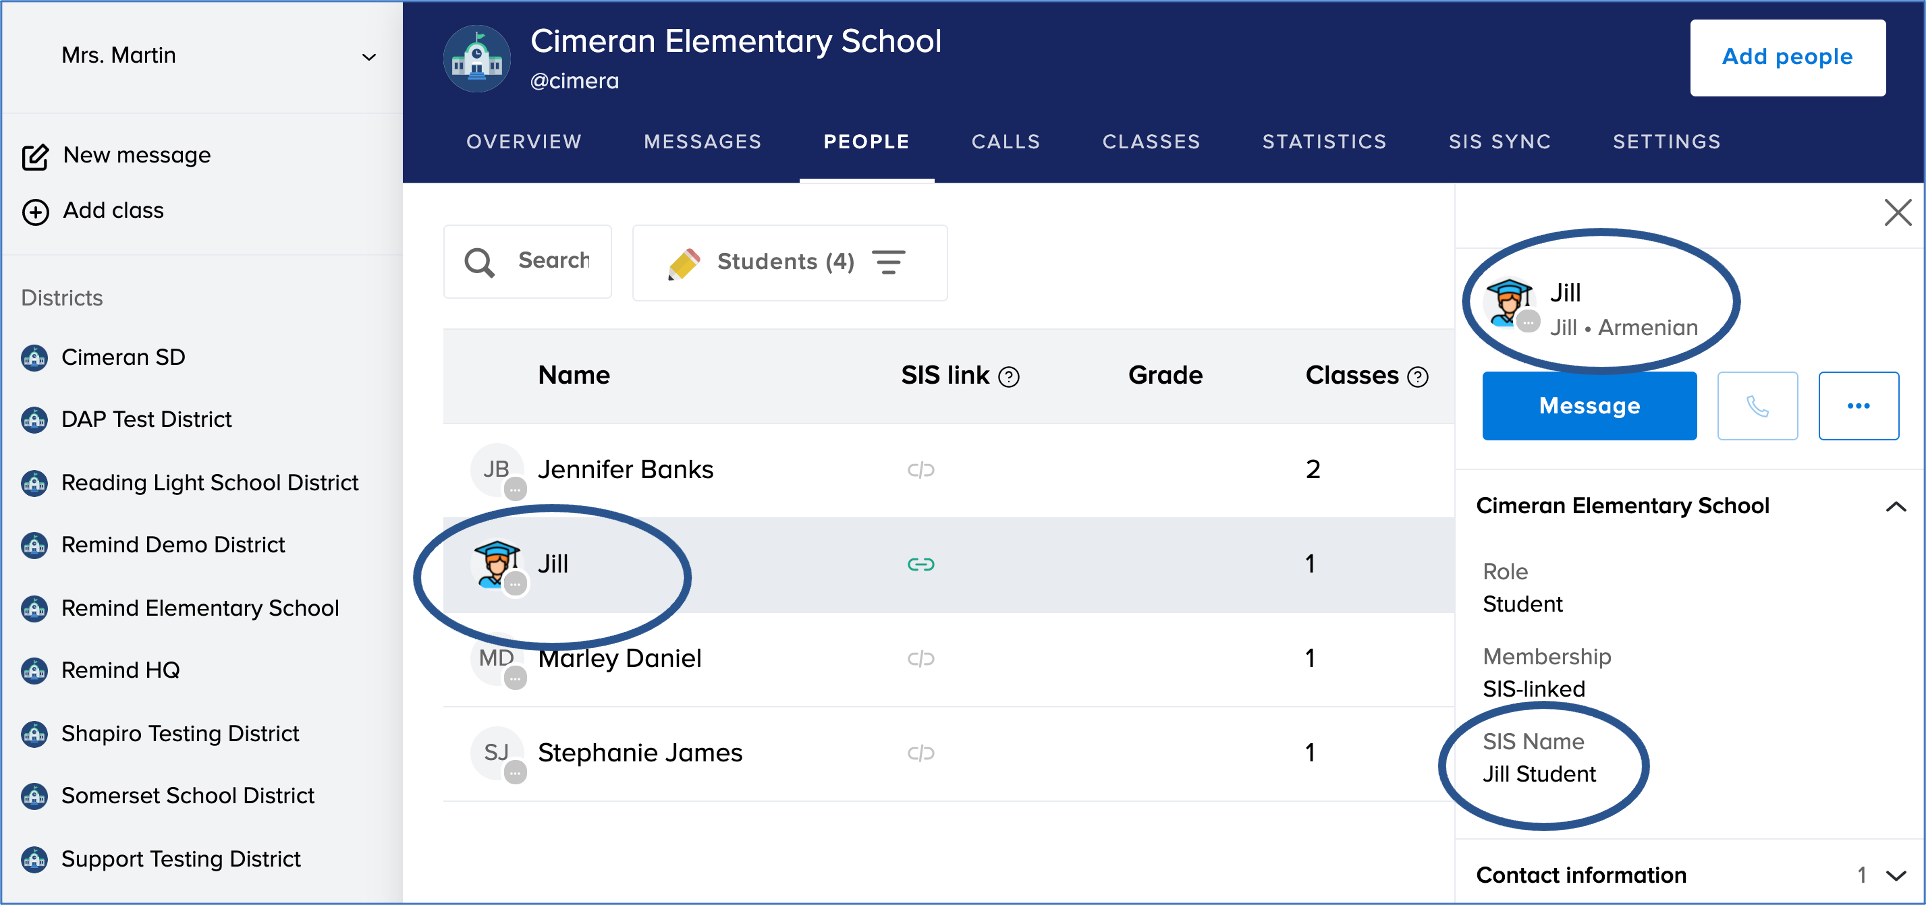Expand the Contact information section

point(1895,876)
